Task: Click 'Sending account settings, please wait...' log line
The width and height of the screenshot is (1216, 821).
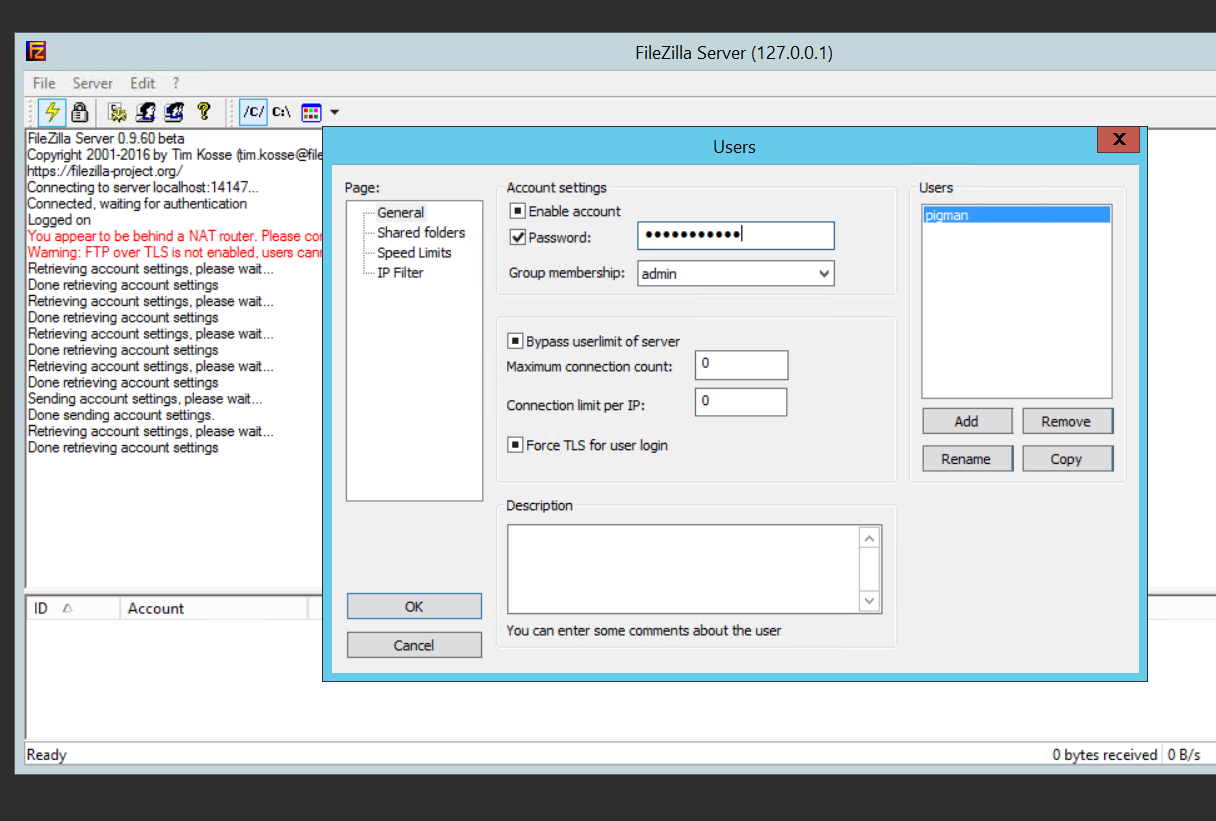Action: 145,398
